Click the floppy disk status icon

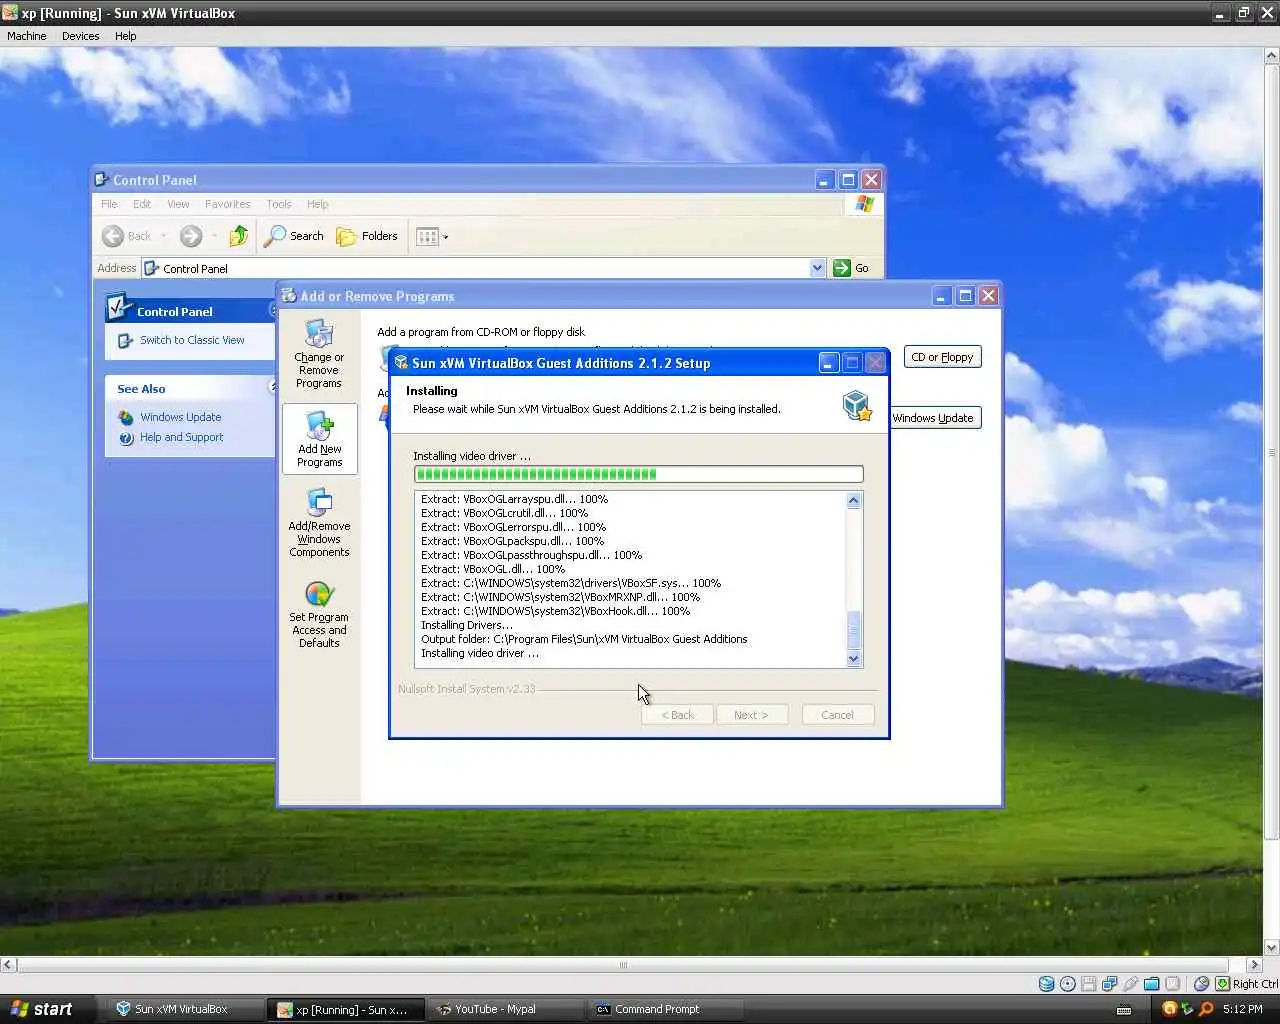pos(1088,984)
